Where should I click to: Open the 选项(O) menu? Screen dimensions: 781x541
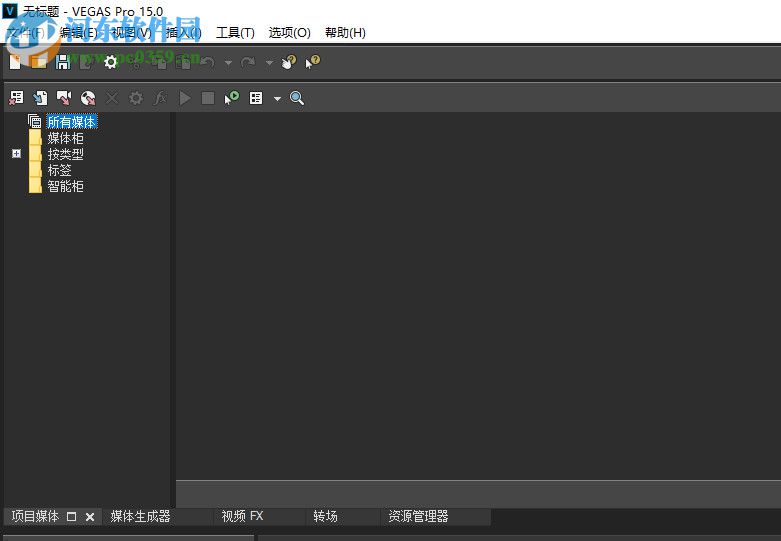(x=289, y=33)
